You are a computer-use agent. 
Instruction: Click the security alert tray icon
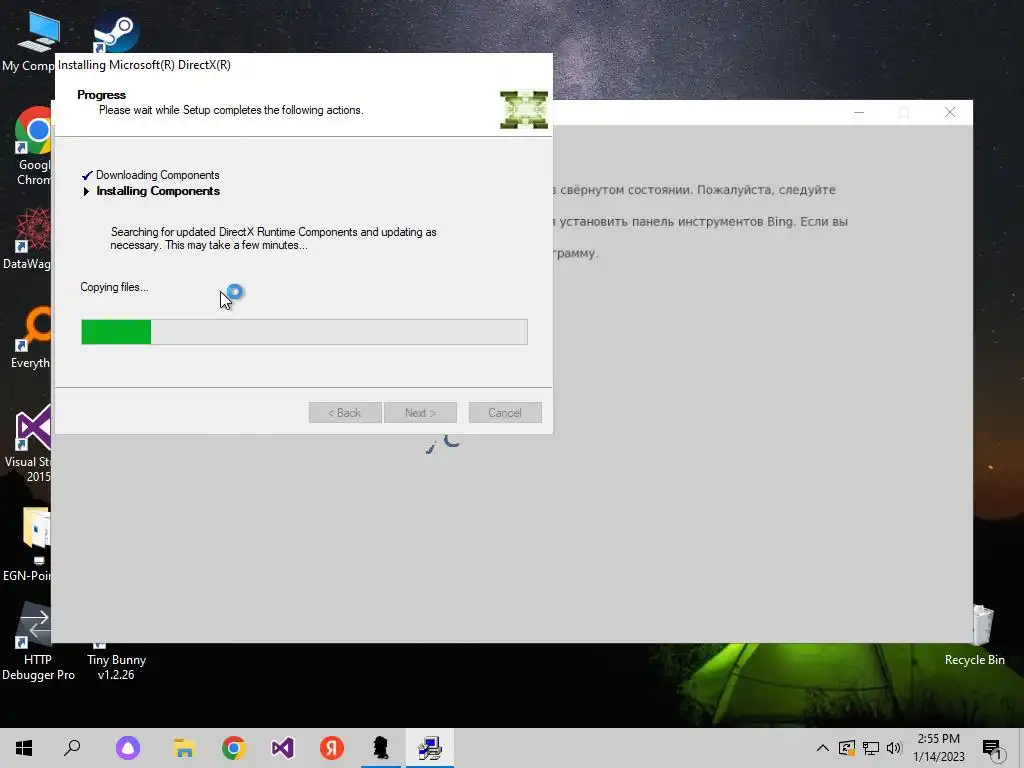[x=847, y=748]
